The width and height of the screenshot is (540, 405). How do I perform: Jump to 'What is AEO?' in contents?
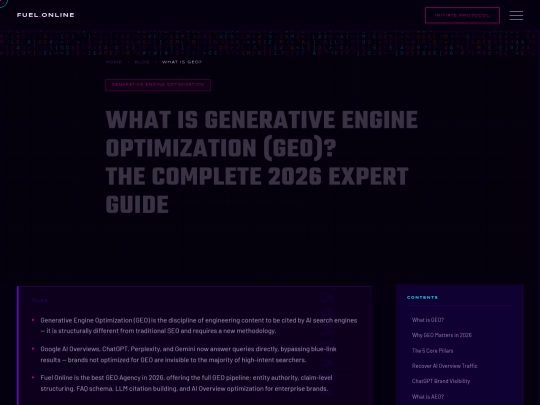coord(428,396)
